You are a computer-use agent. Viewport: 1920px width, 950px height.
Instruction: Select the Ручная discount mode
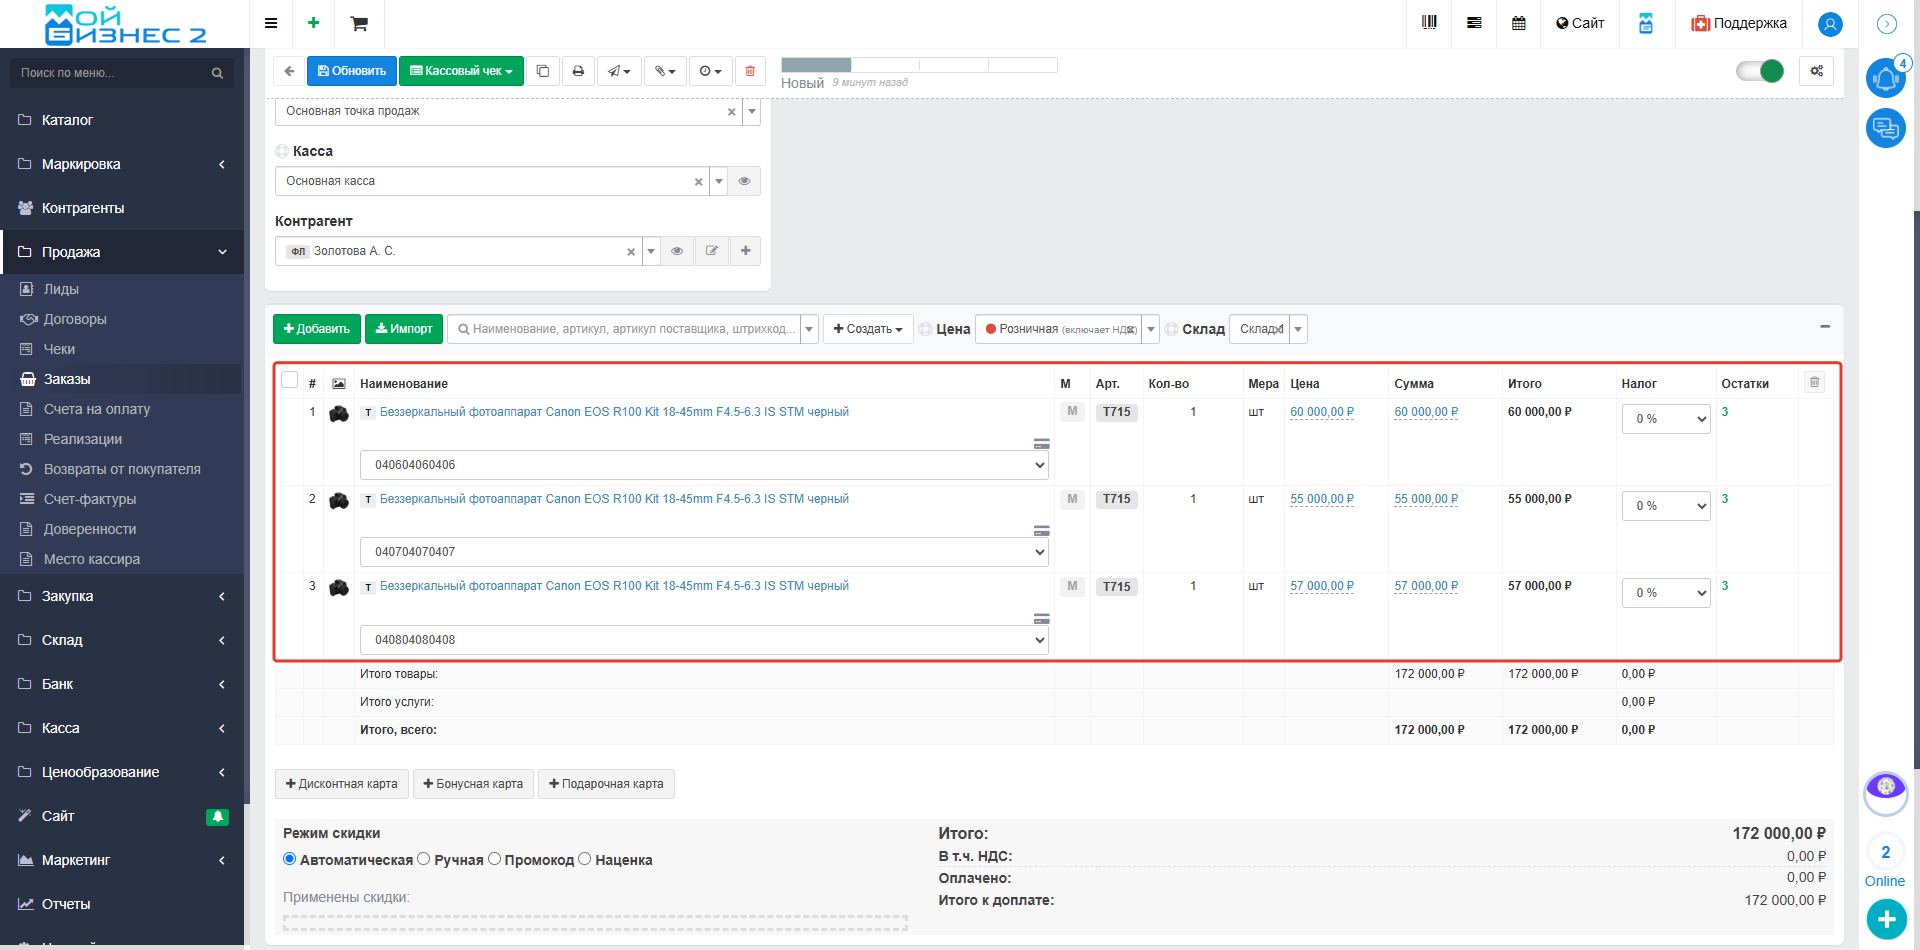[x=424, y=859]
